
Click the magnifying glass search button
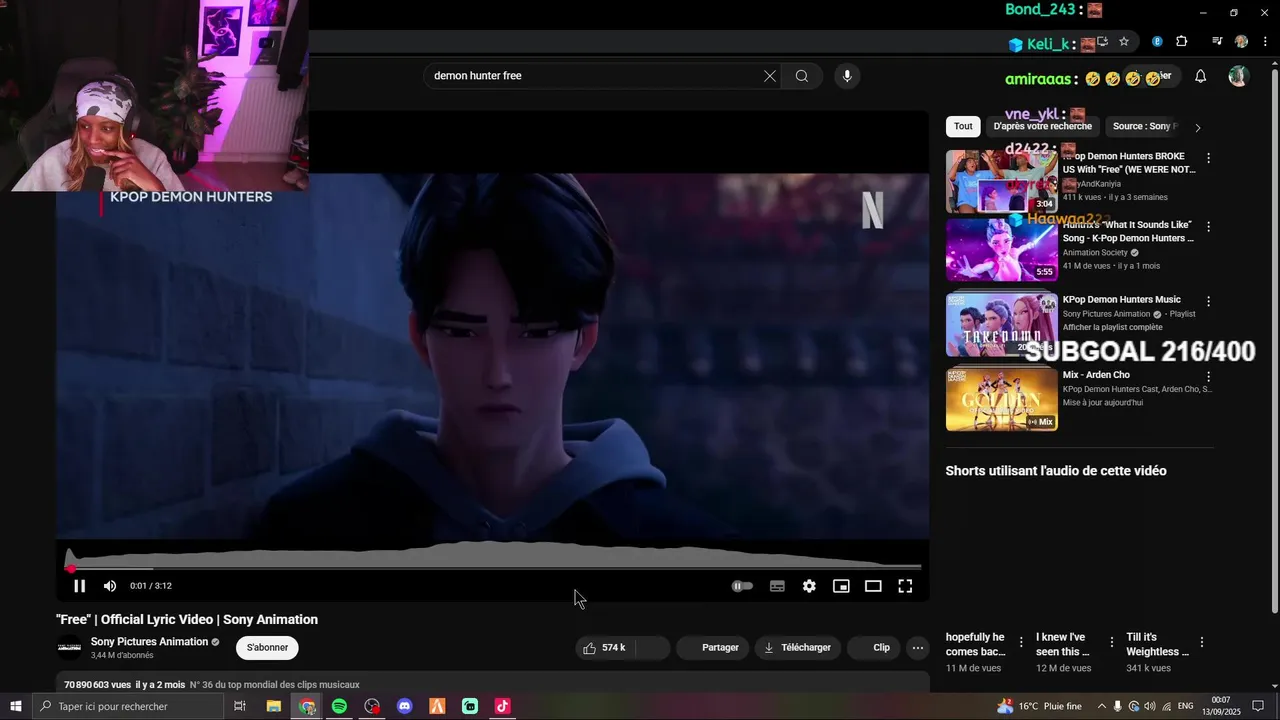[802, 76]
